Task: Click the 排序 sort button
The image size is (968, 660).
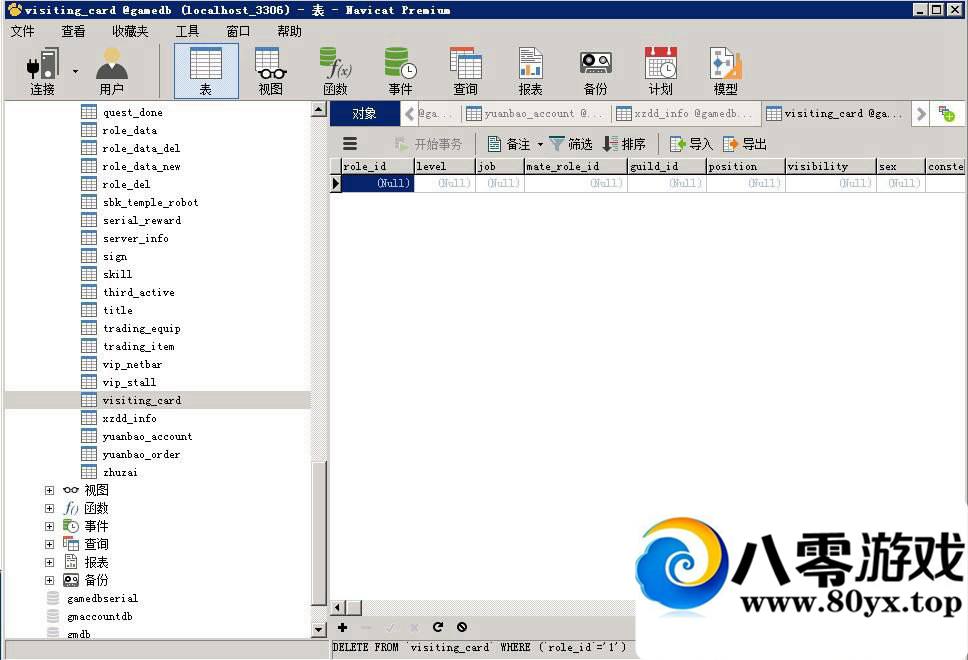Action: tap(624, 144)
